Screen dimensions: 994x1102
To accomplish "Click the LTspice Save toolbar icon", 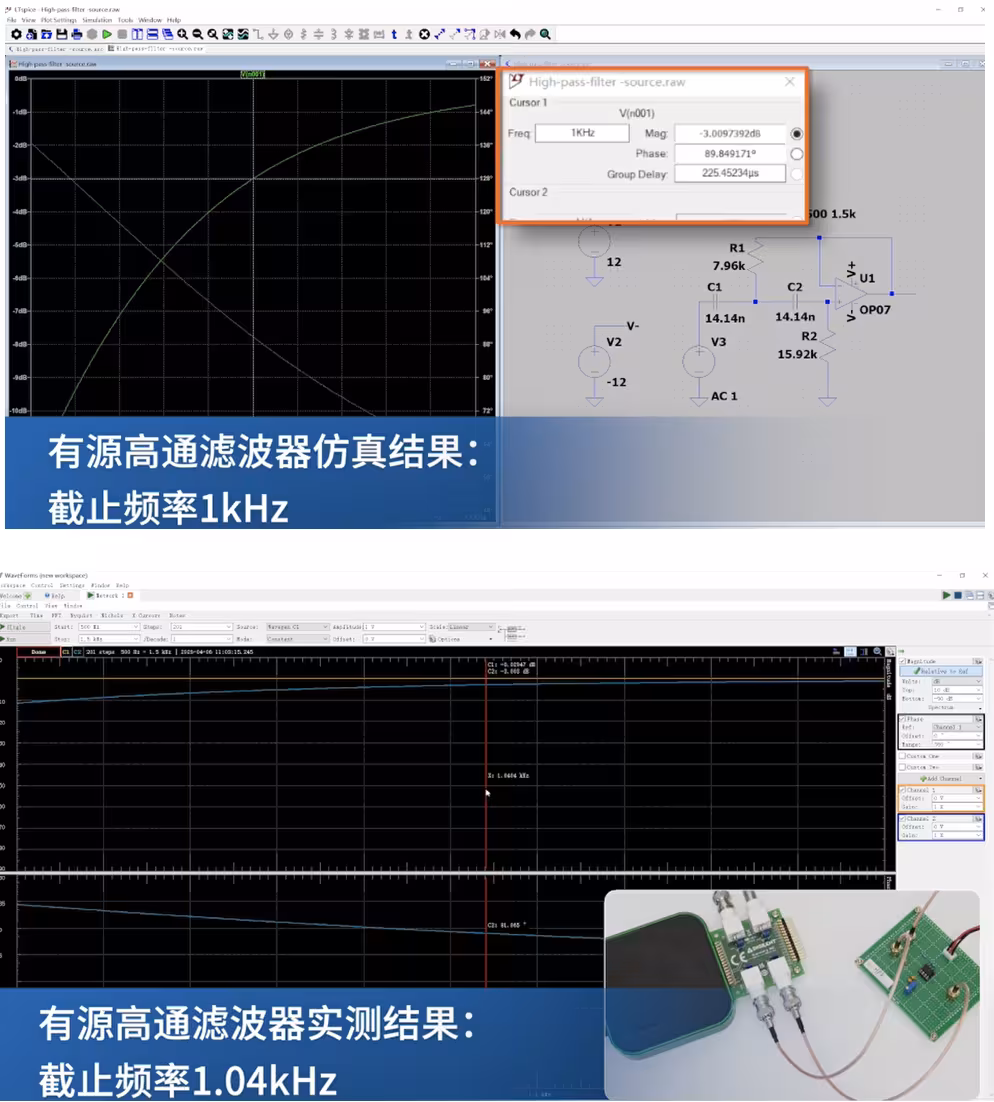I will click(62, 34).
